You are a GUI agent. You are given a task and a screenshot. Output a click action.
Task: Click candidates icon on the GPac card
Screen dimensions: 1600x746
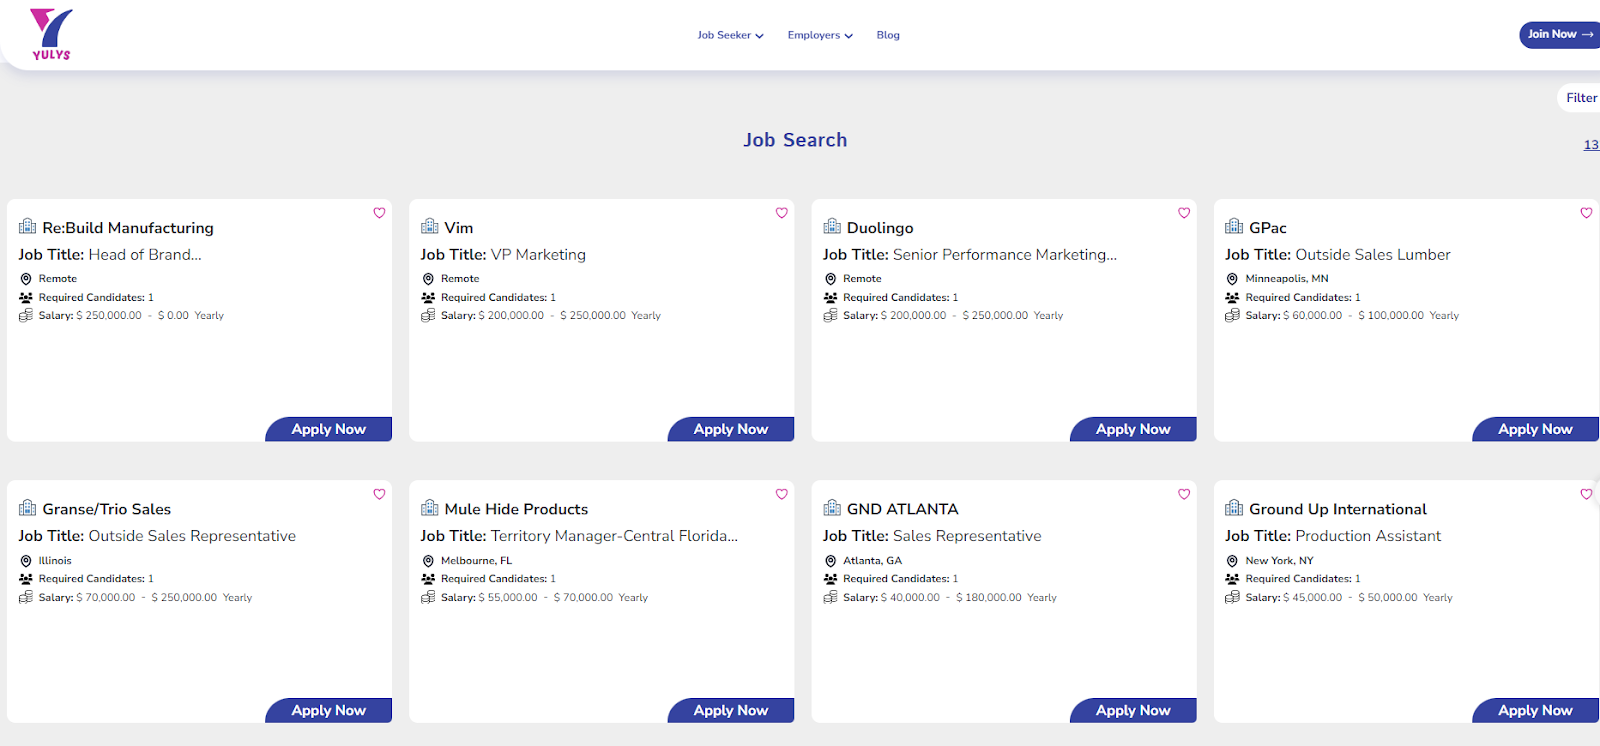click(x=1232, y=298)
